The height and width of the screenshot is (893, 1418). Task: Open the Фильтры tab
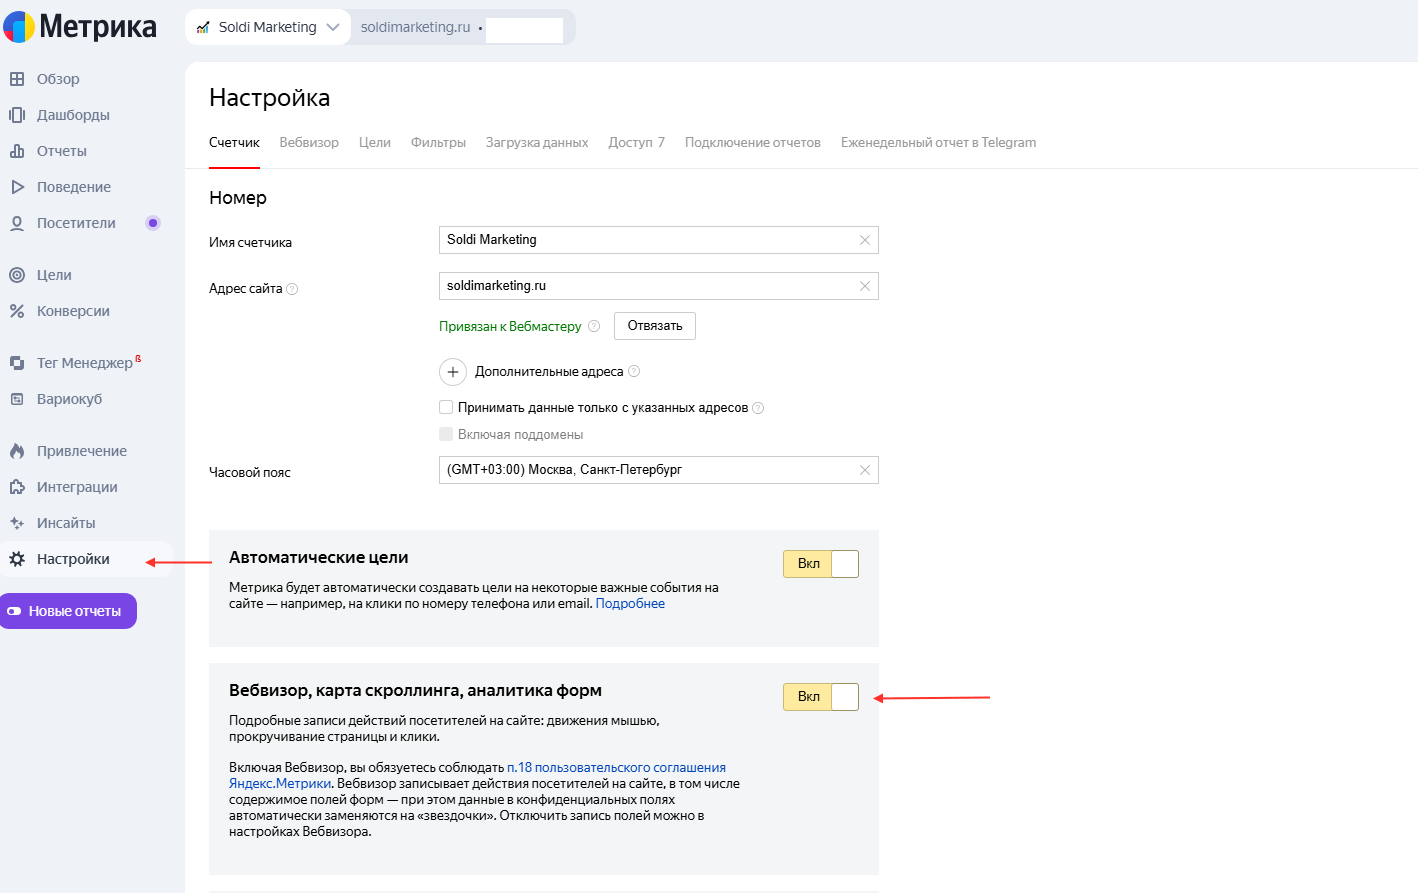pos(438,143)
